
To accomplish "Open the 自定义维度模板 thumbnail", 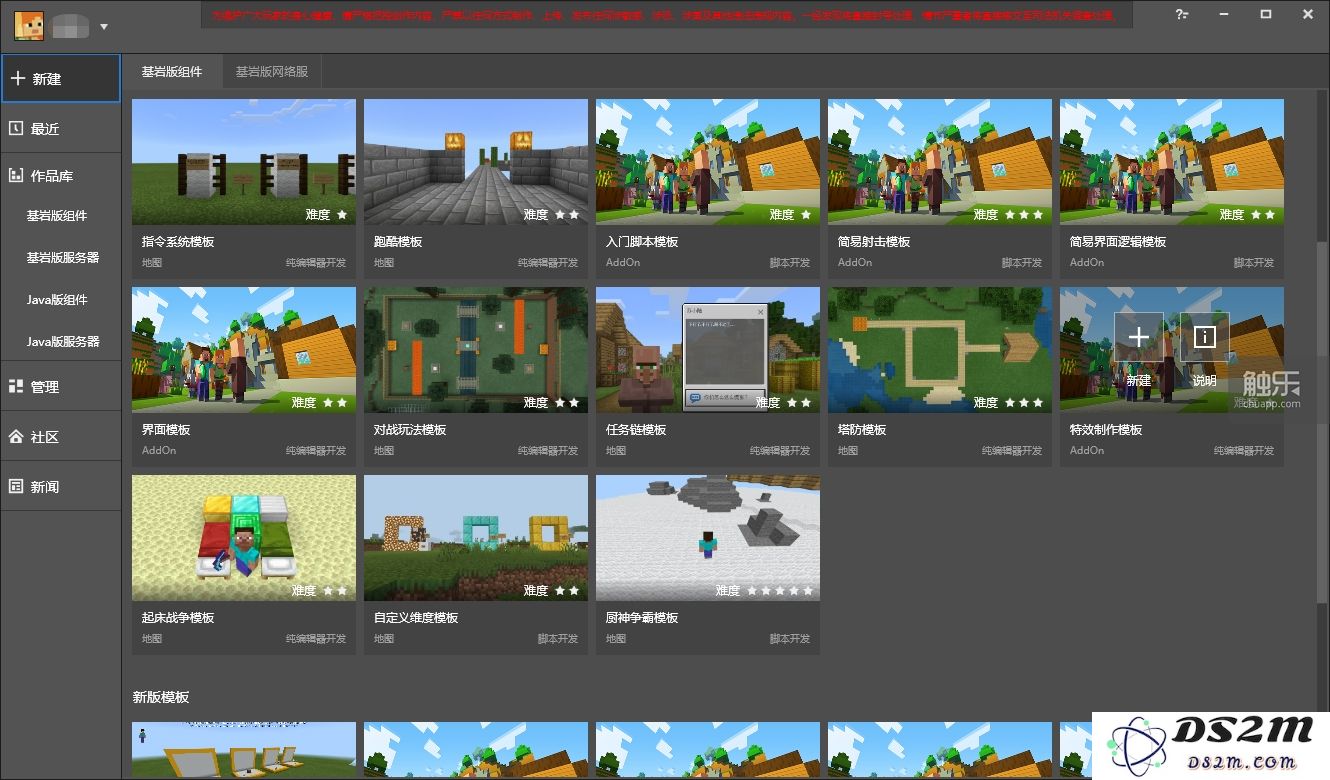I will 476,538.
